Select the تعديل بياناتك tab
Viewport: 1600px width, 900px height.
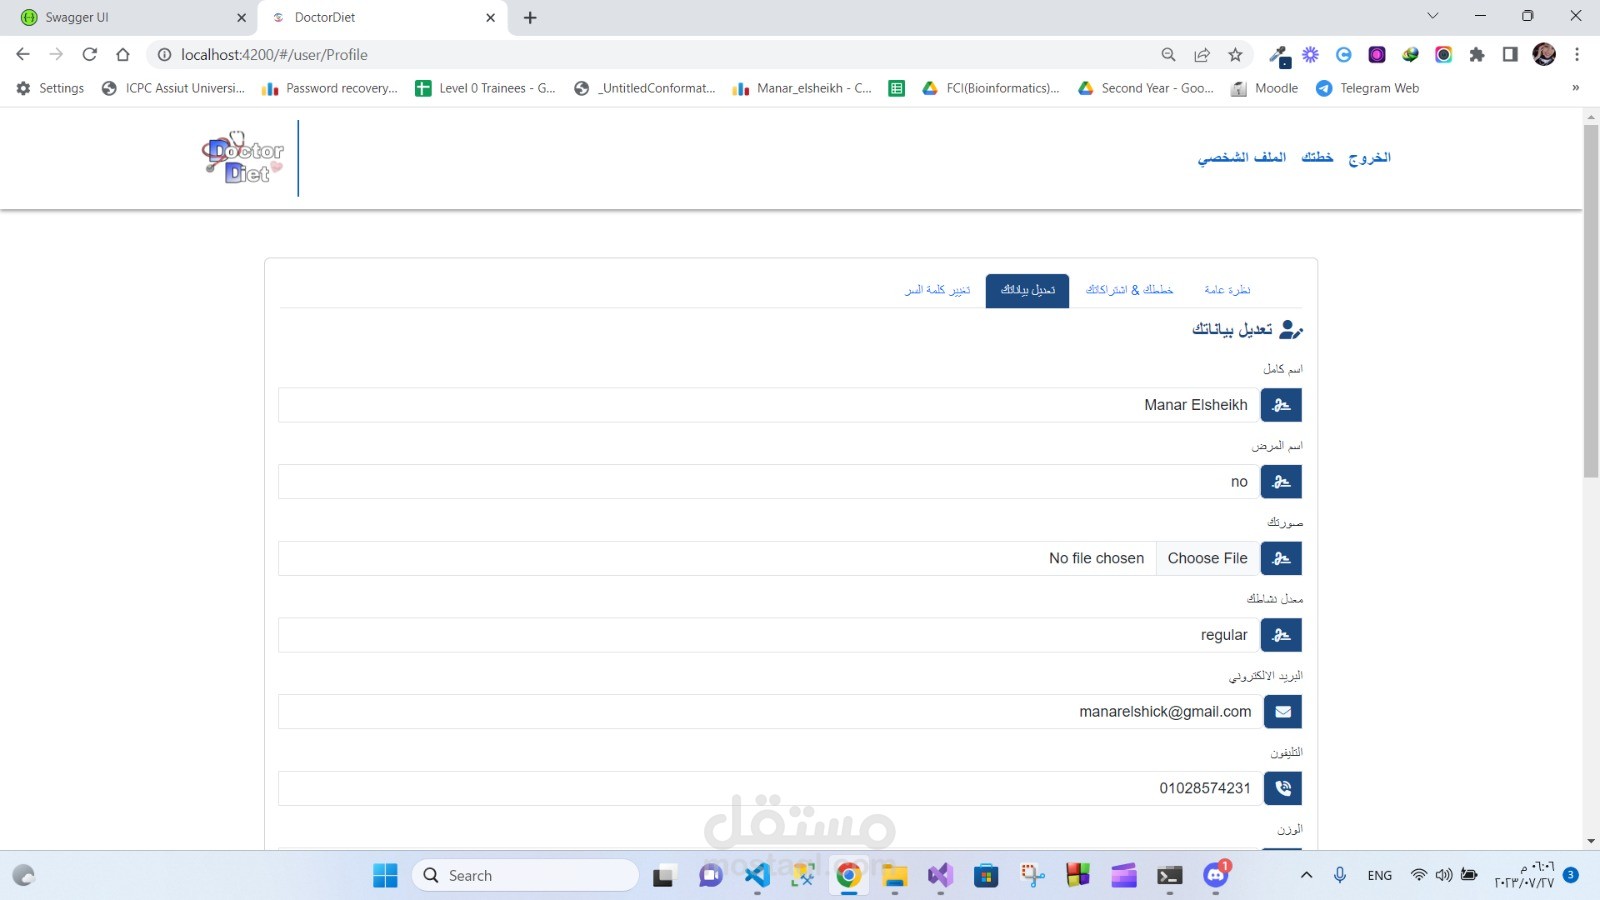coord(1027,291)
